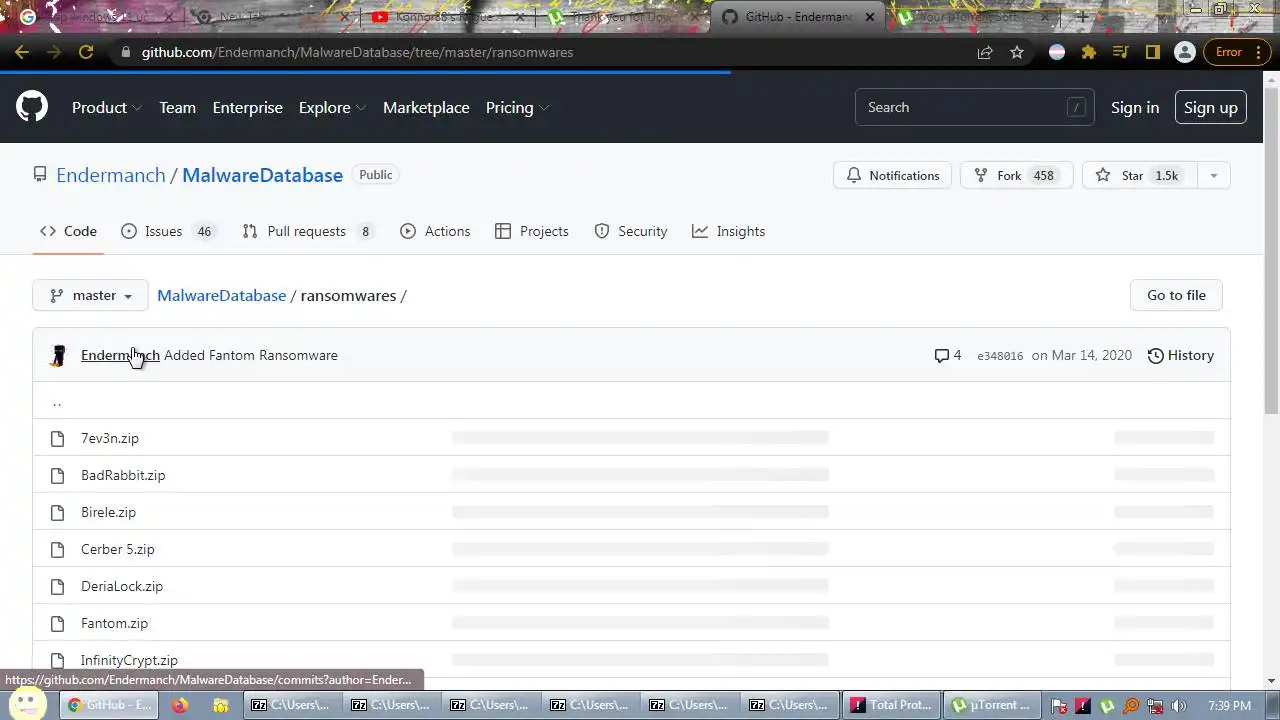The height and width of the screenshot is (720, 1280).
Task: Expand the Explore menu dropdown
Action: [x=332, y=107]
